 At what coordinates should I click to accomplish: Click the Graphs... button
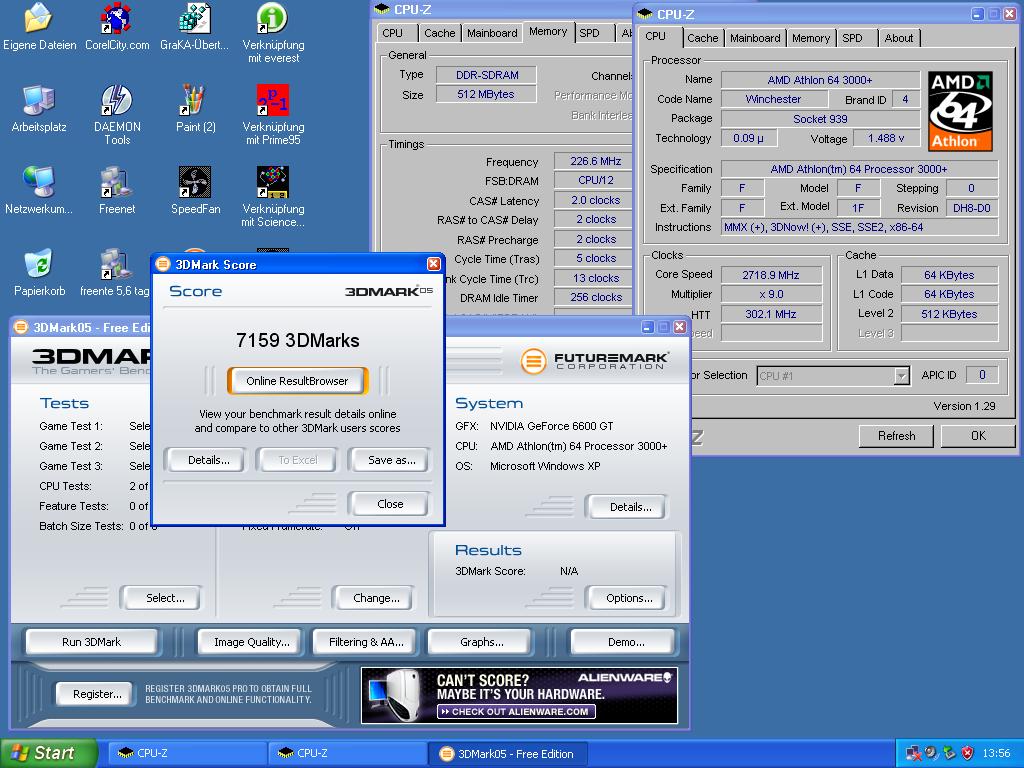[x=481, y=642]
